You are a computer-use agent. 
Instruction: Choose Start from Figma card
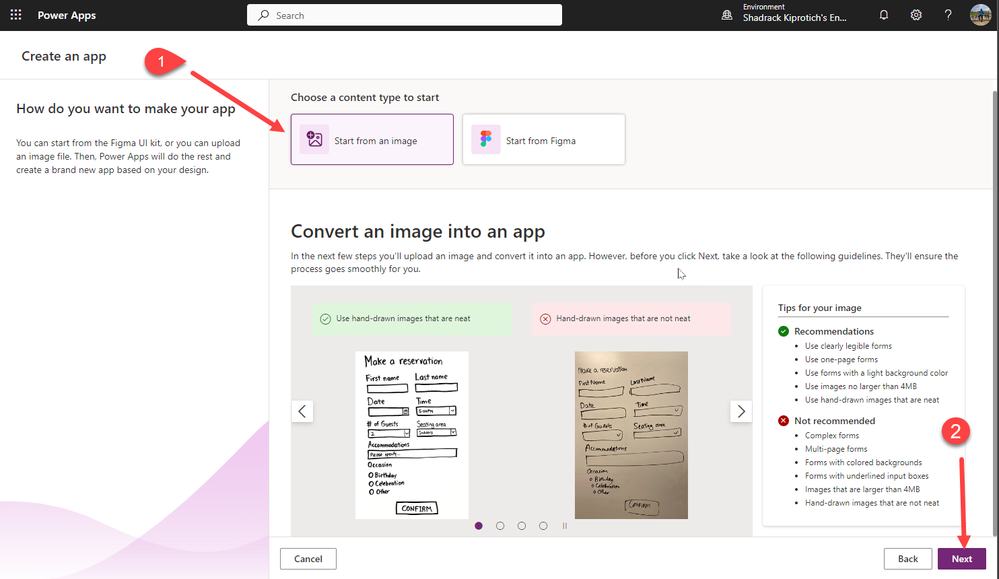coord(543,139)
